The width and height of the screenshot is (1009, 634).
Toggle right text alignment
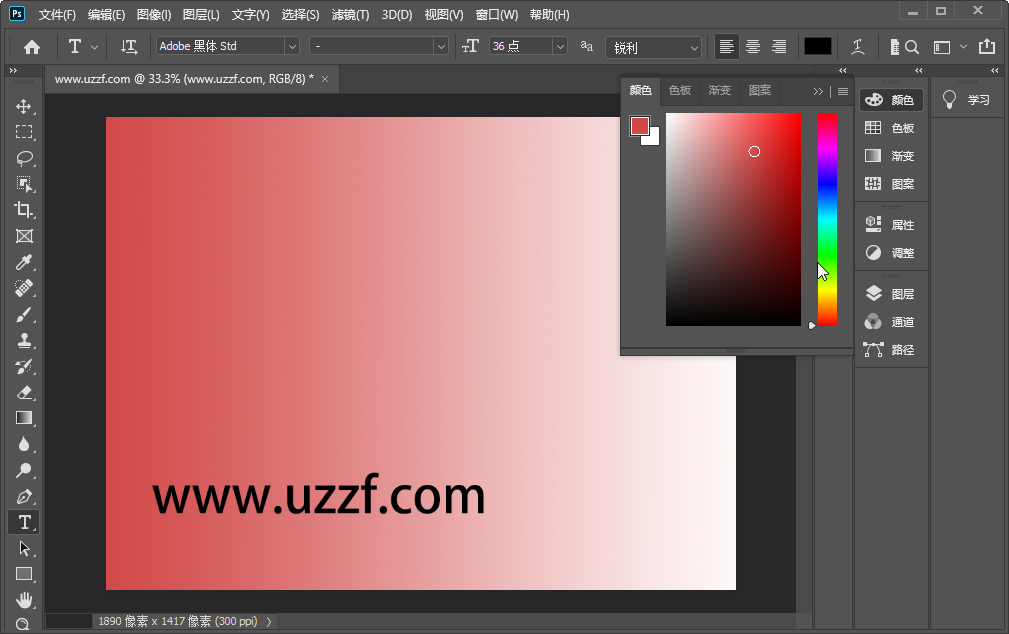[779, 46]
